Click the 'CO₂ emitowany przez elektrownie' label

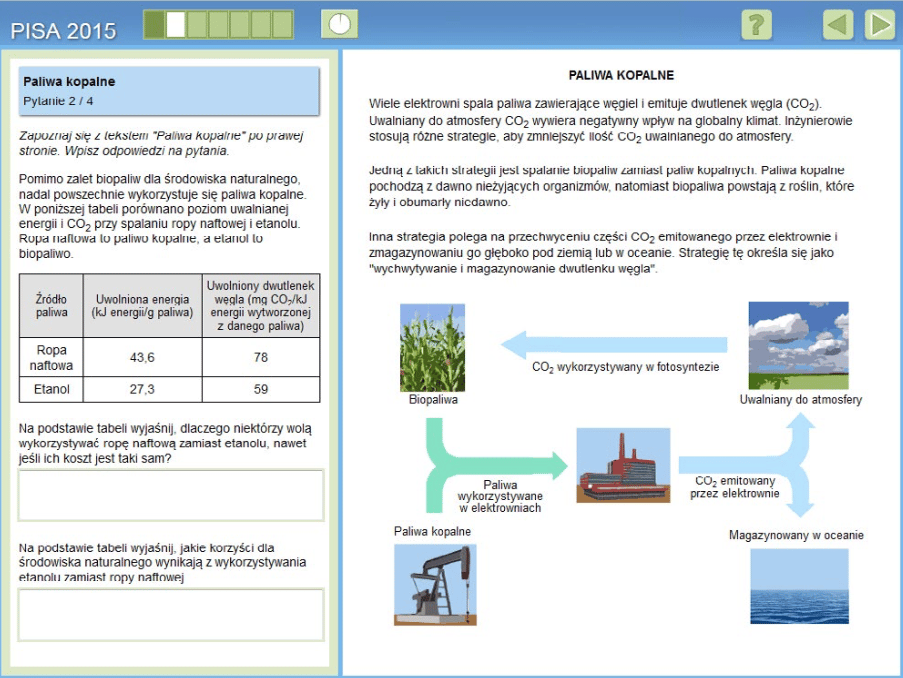(x=735, y=487)
